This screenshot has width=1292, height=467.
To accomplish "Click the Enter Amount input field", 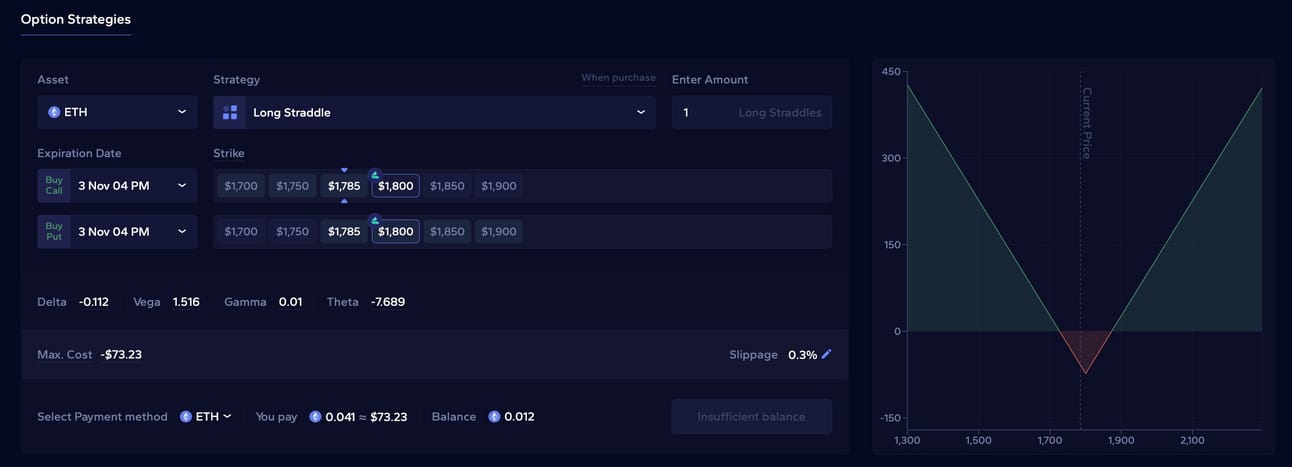I will point(751,112).
